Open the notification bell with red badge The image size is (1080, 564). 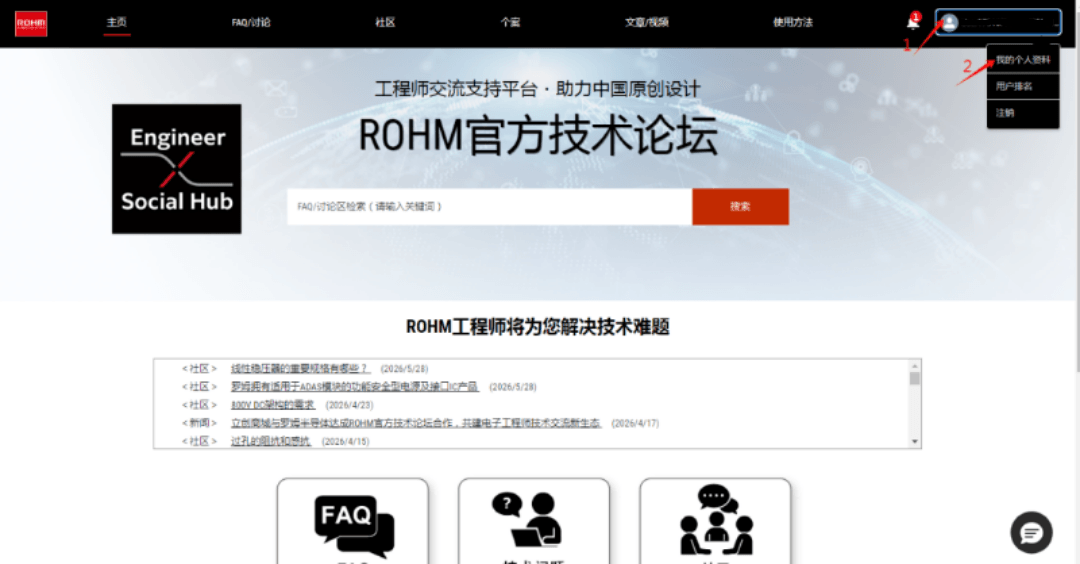(913, 22)
